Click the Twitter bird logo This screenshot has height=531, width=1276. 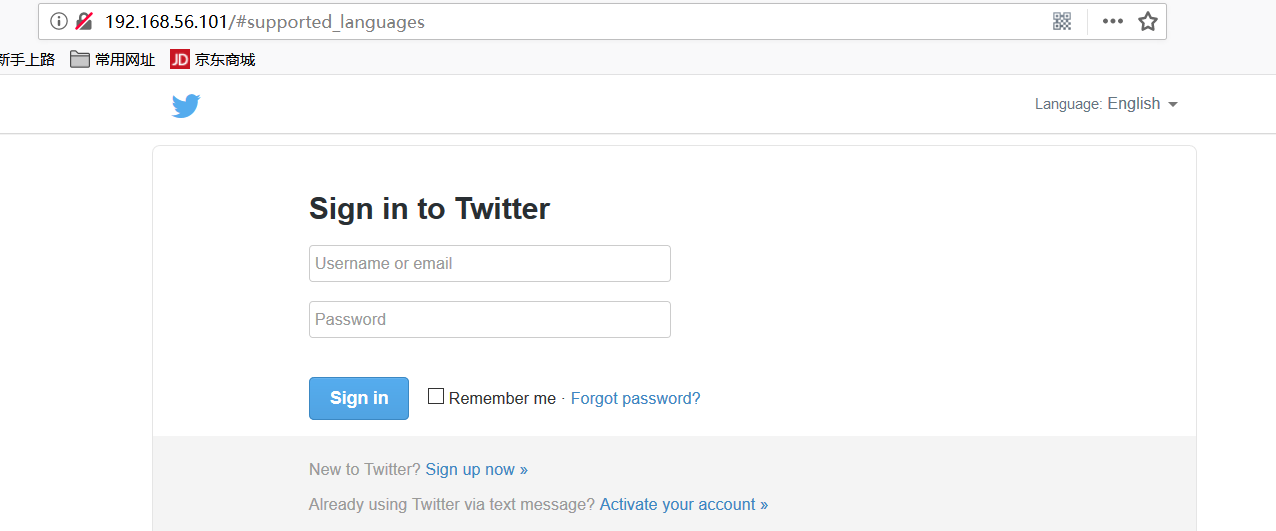click(x=186, y=105)
